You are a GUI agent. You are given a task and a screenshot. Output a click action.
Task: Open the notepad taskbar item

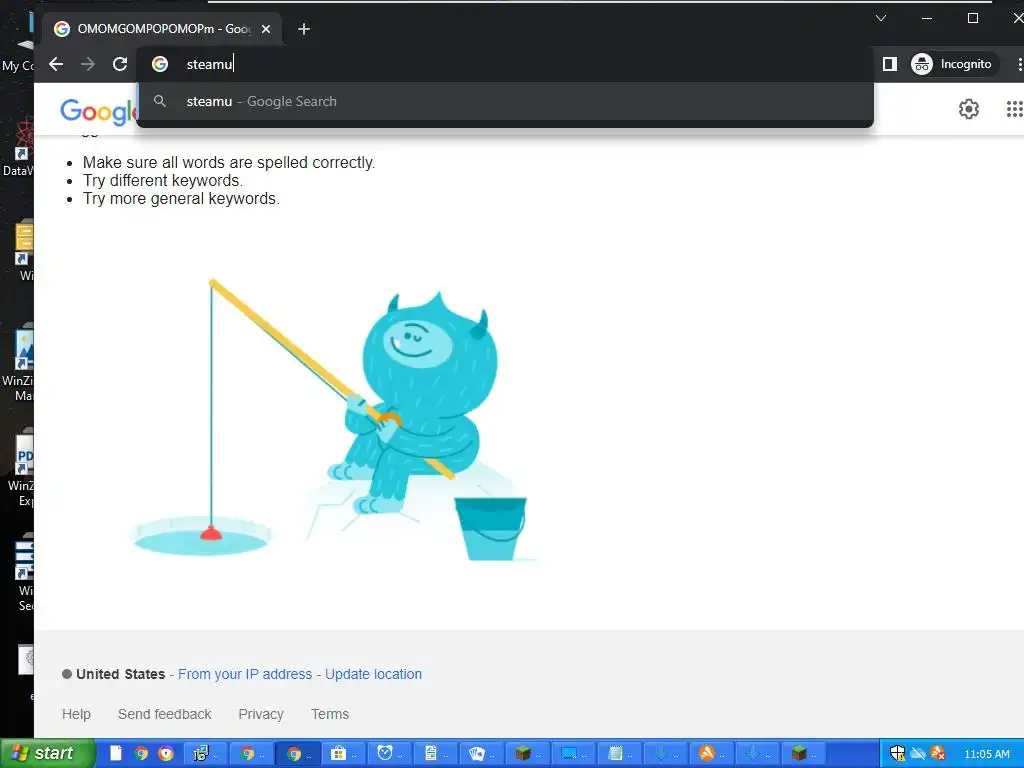(x=620, y=753)
